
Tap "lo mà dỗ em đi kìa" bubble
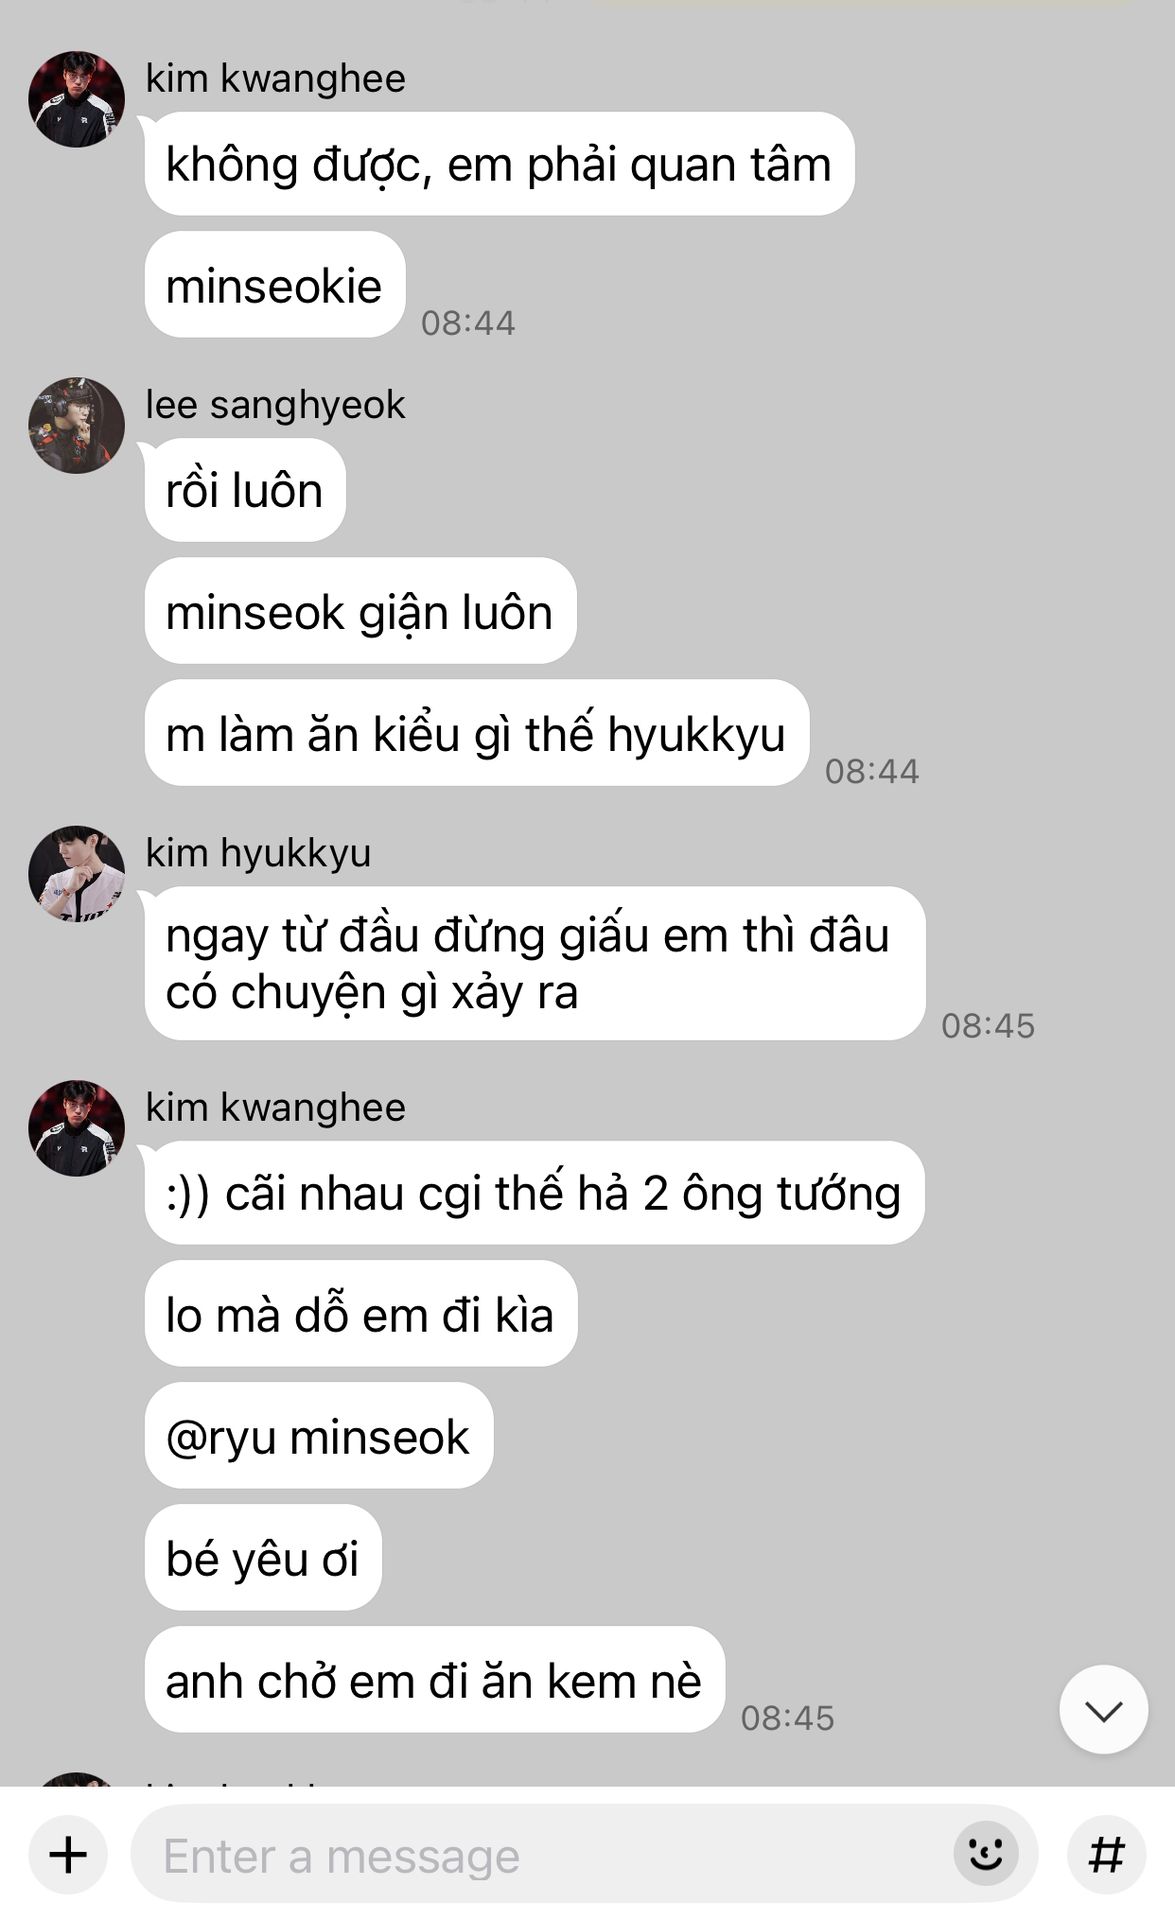(x=360, y=1315)
